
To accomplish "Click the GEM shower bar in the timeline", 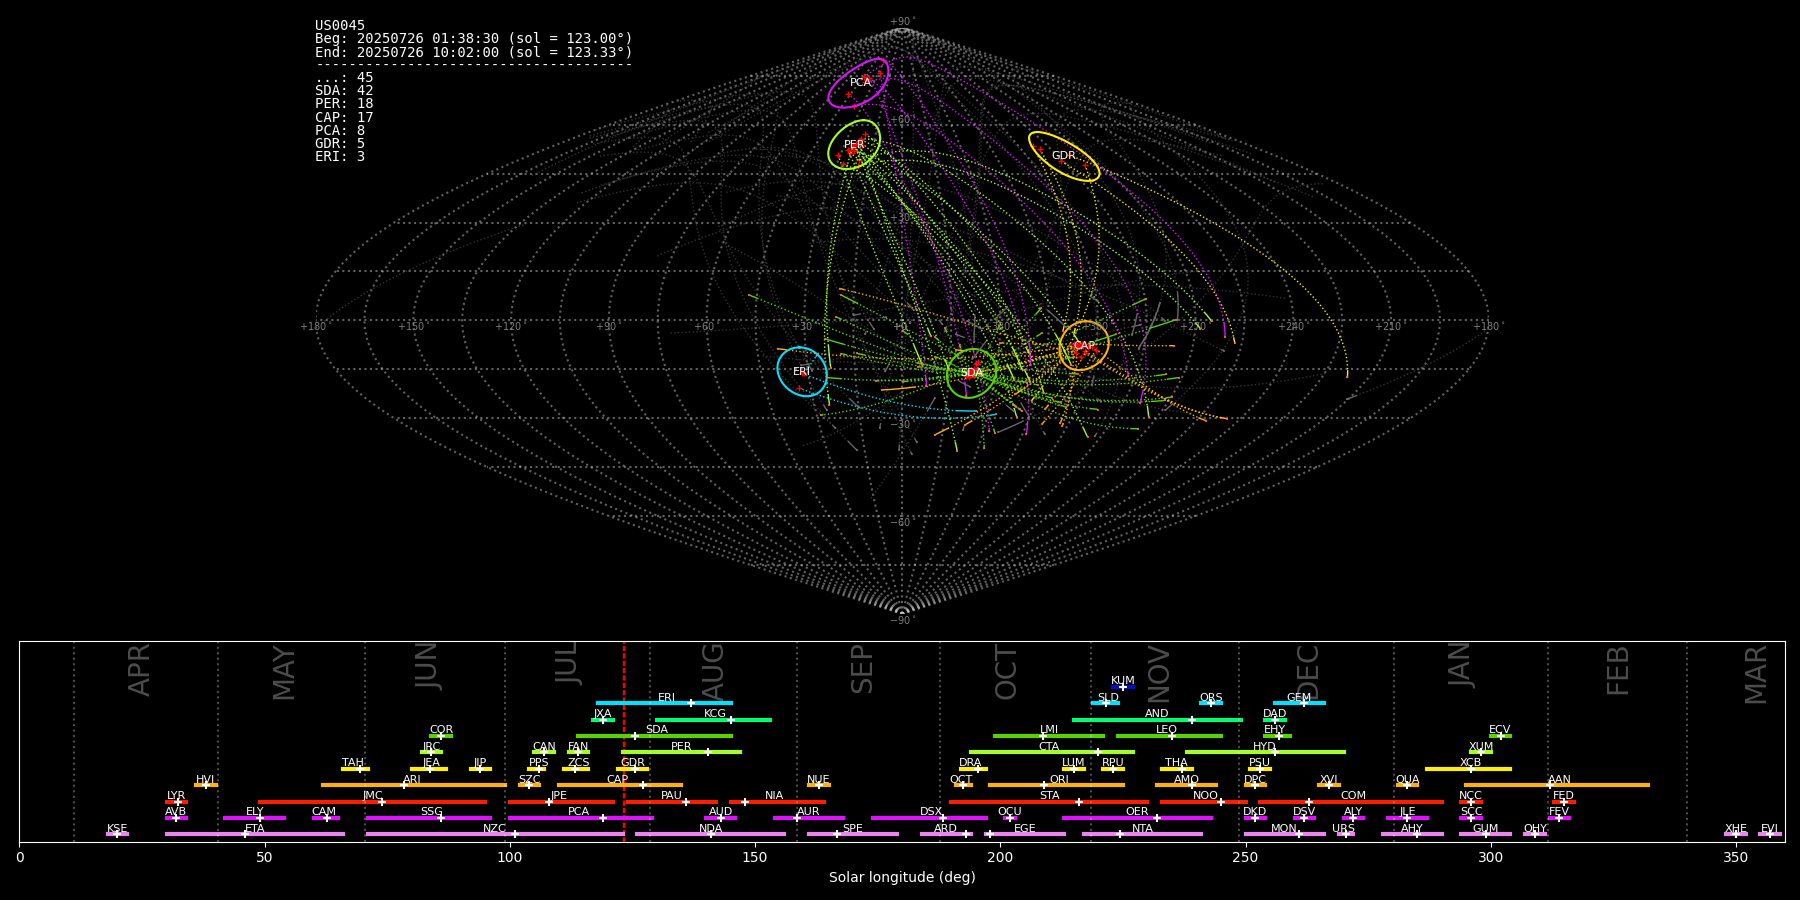I will point(1299,703).
